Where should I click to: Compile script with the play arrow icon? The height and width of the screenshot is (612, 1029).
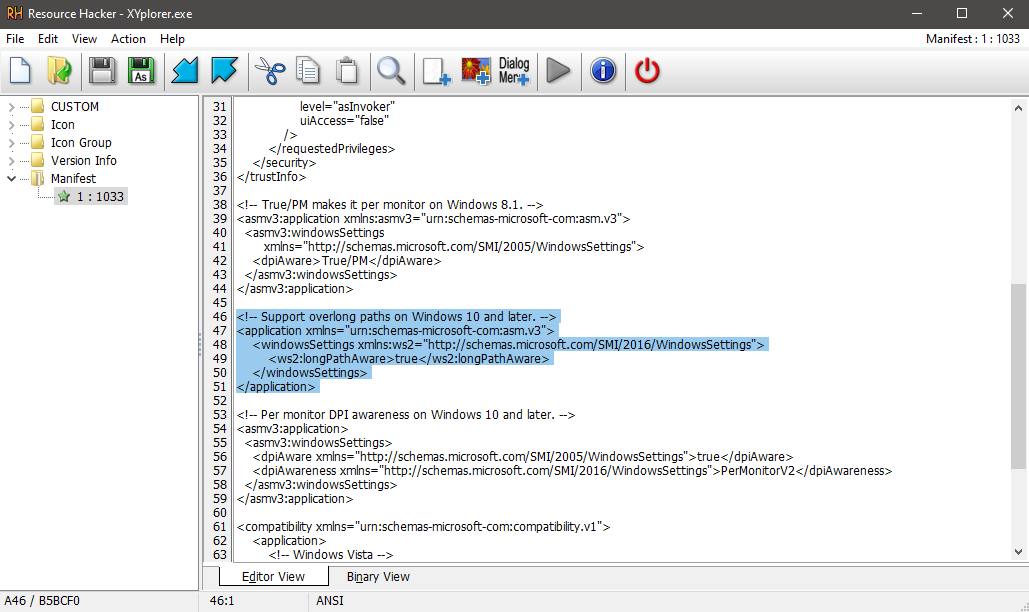coord(559,70)
